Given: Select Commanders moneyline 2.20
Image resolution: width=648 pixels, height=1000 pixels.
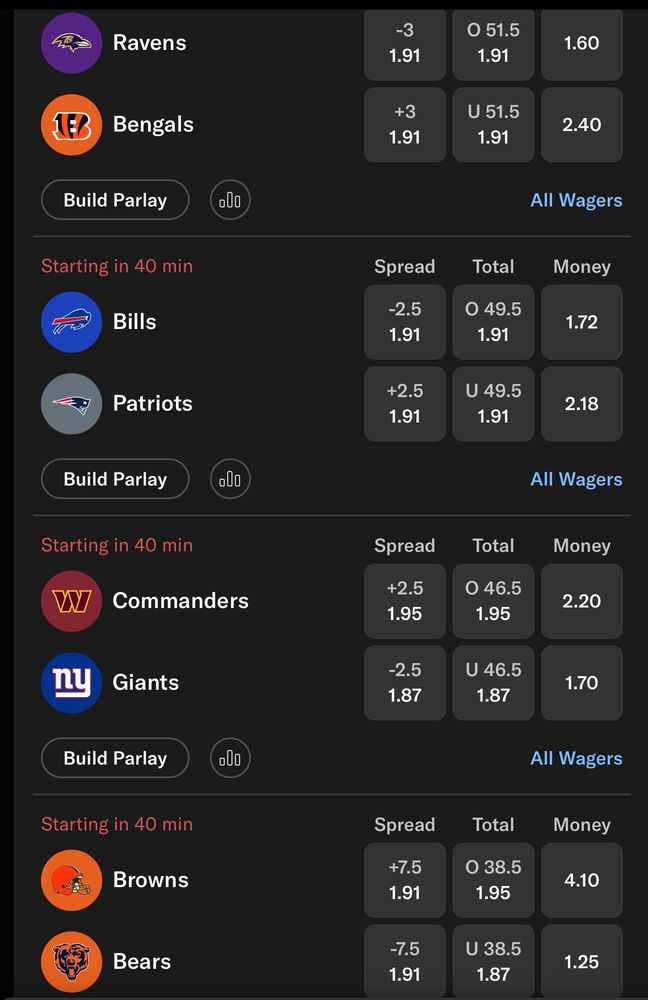Looking at the screenshot, I should [x=582, y=601].
